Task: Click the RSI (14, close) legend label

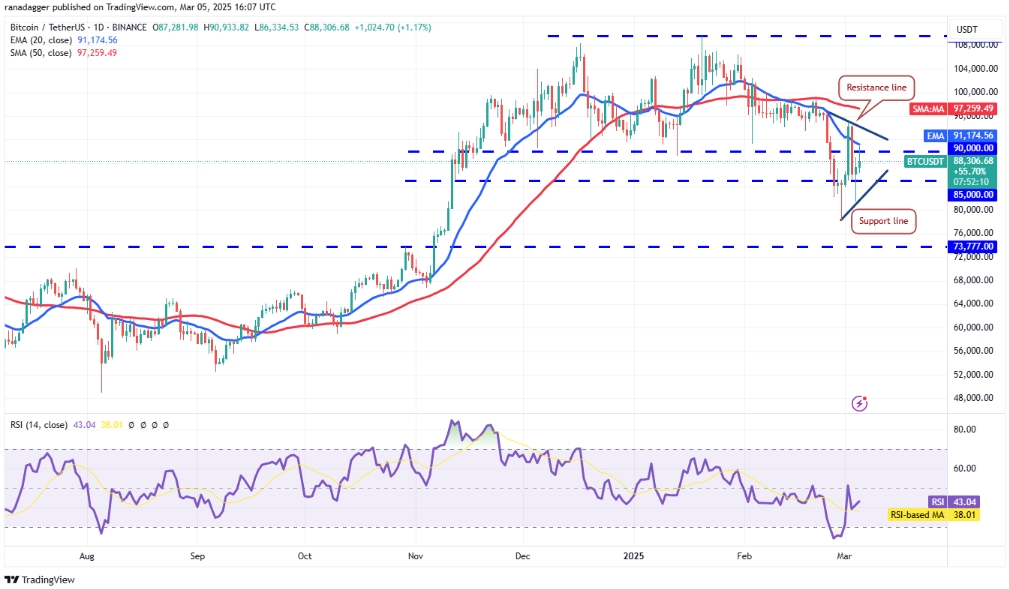Action: point(39,425)
